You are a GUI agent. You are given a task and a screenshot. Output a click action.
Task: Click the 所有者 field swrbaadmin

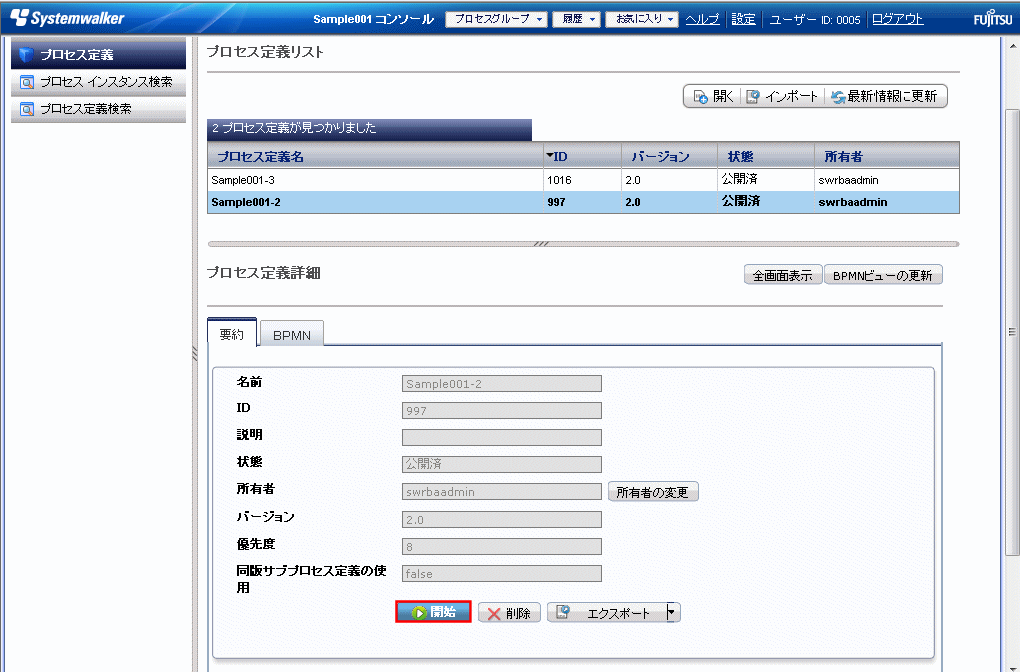[x=502, y=491]
